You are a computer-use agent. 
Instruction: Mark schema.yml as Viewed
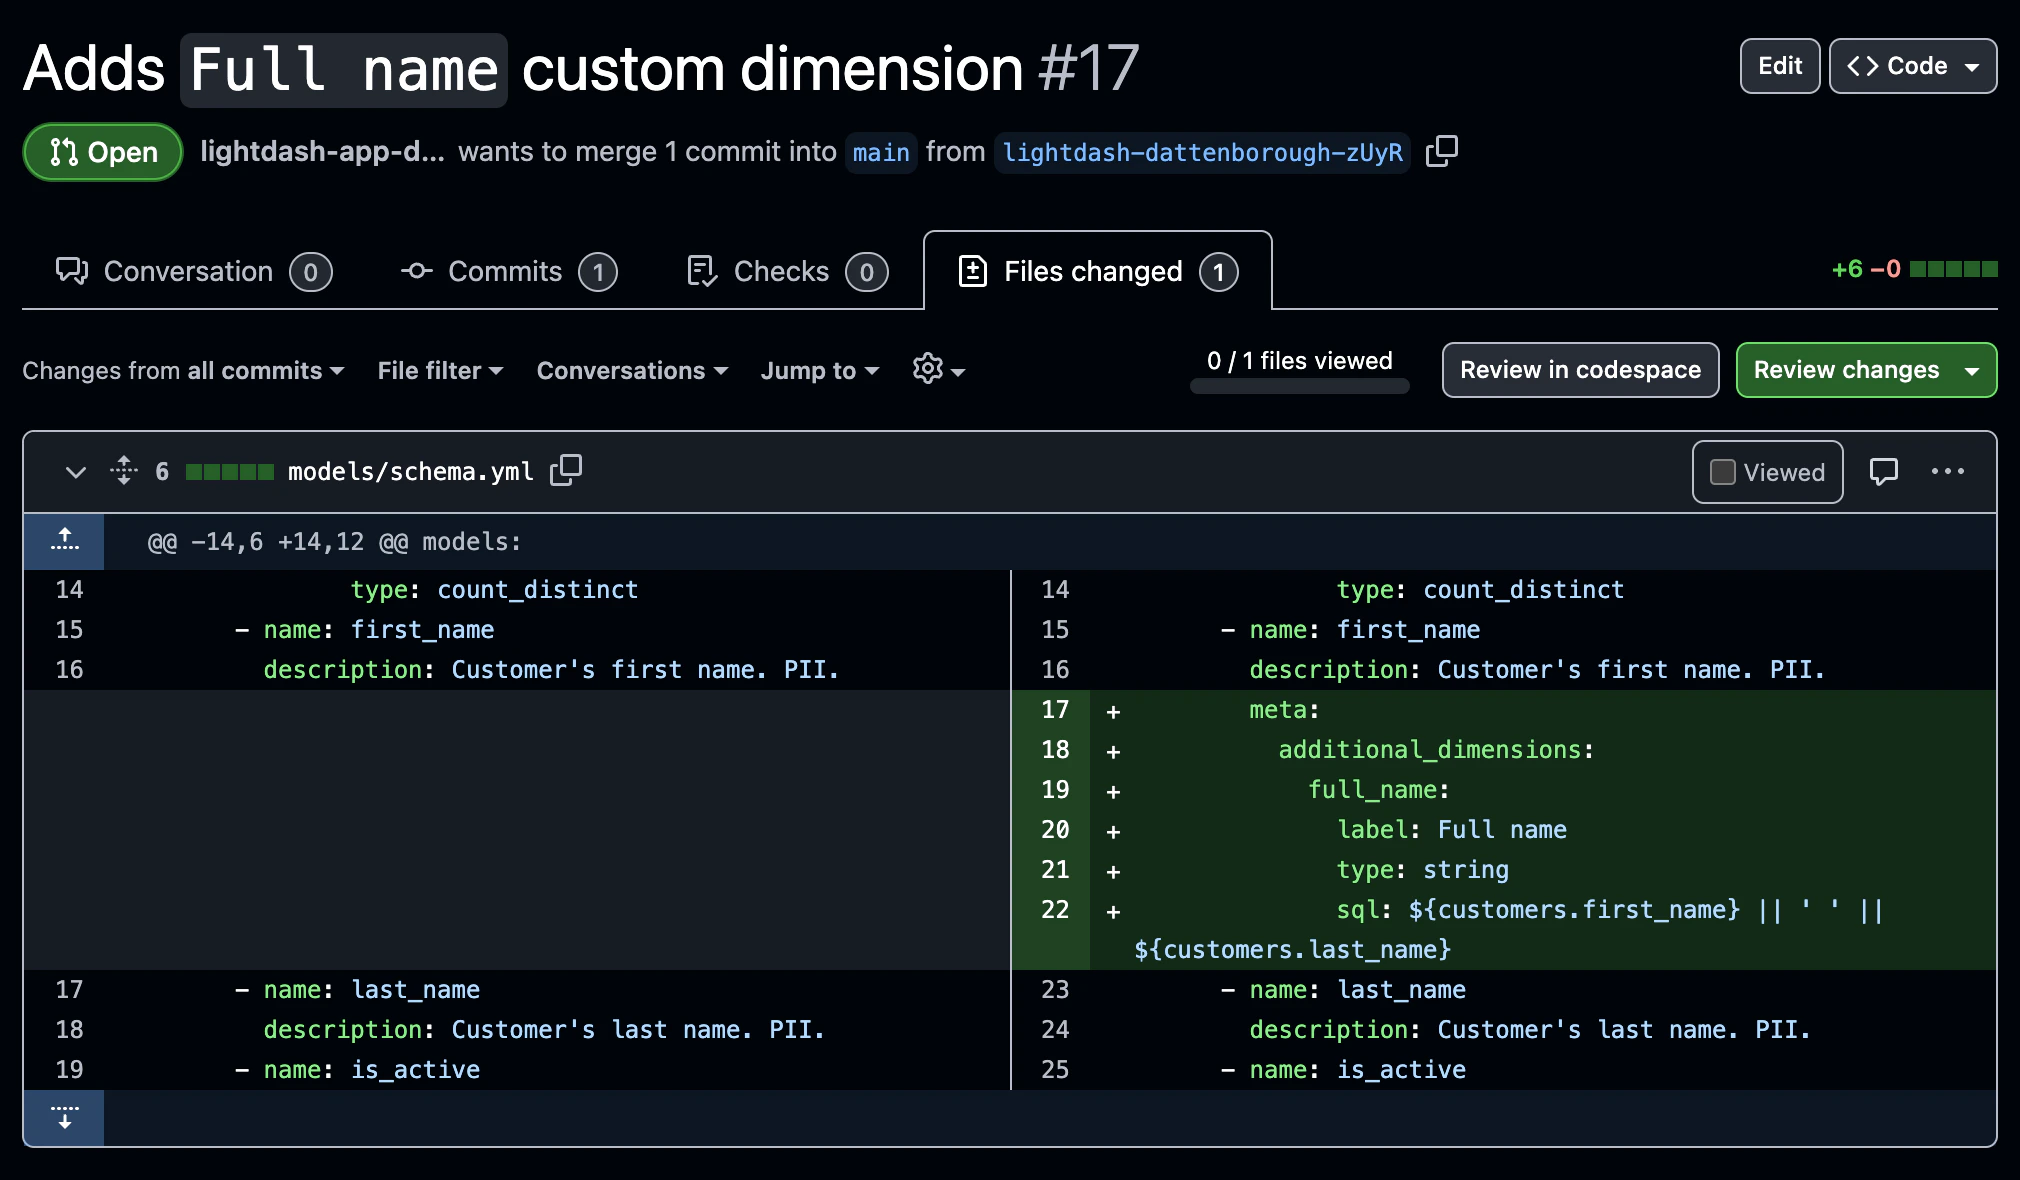pos(1767,472)
